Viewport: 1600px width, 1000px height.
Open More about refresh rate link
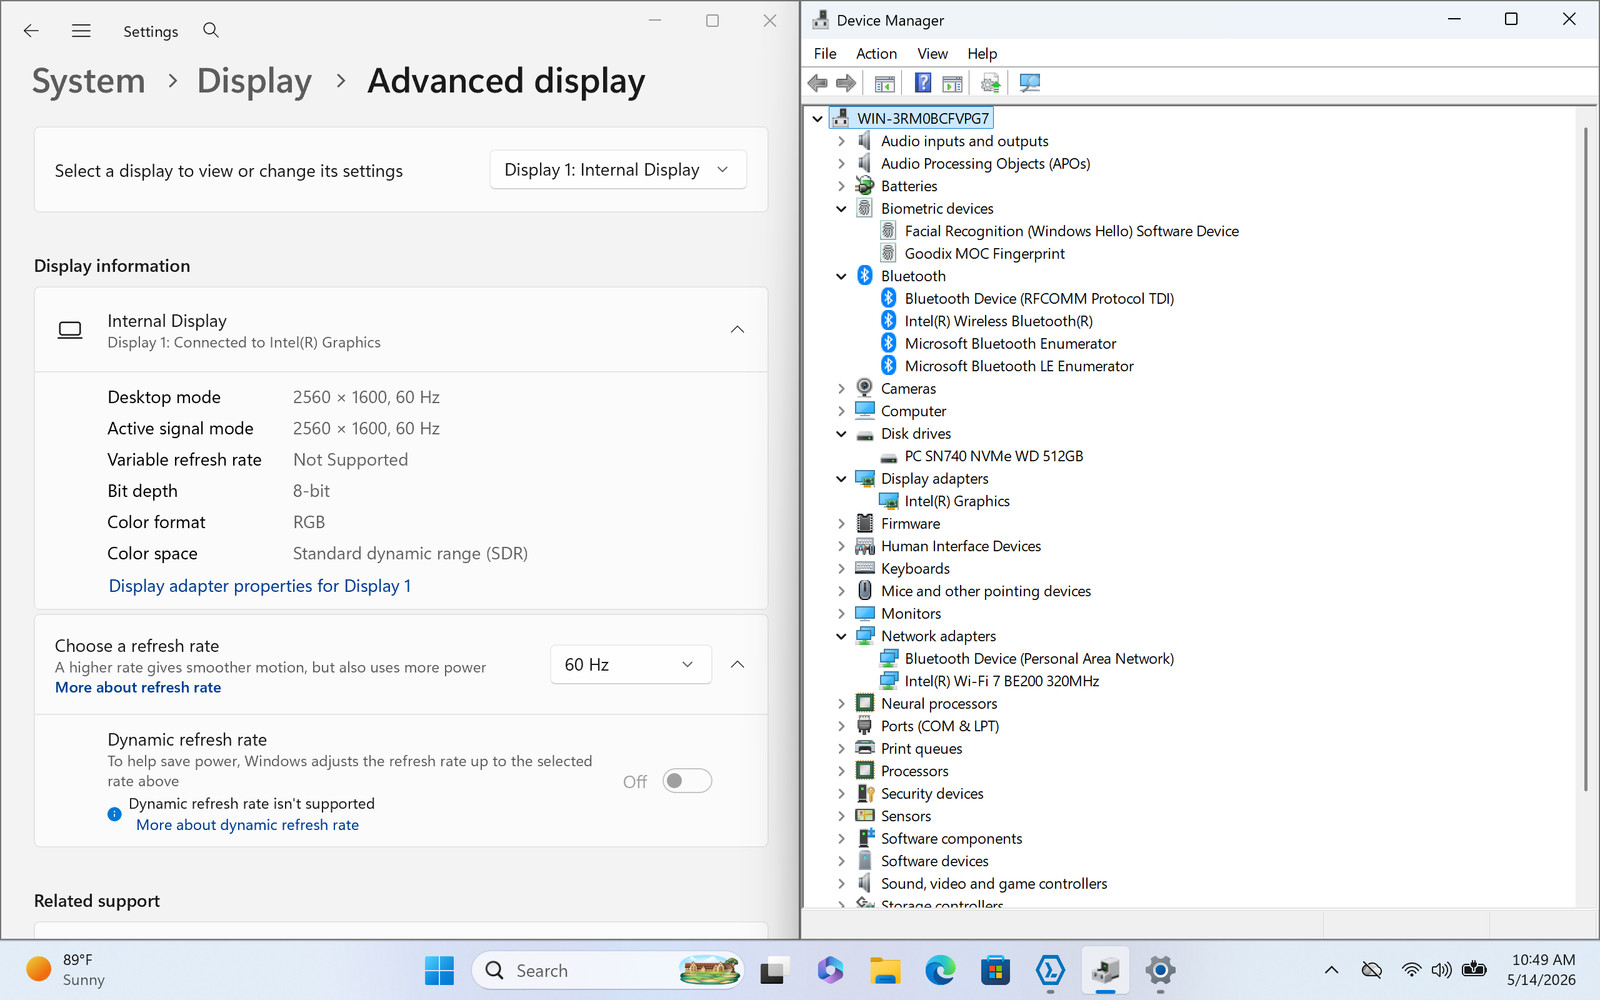[138, 688]
